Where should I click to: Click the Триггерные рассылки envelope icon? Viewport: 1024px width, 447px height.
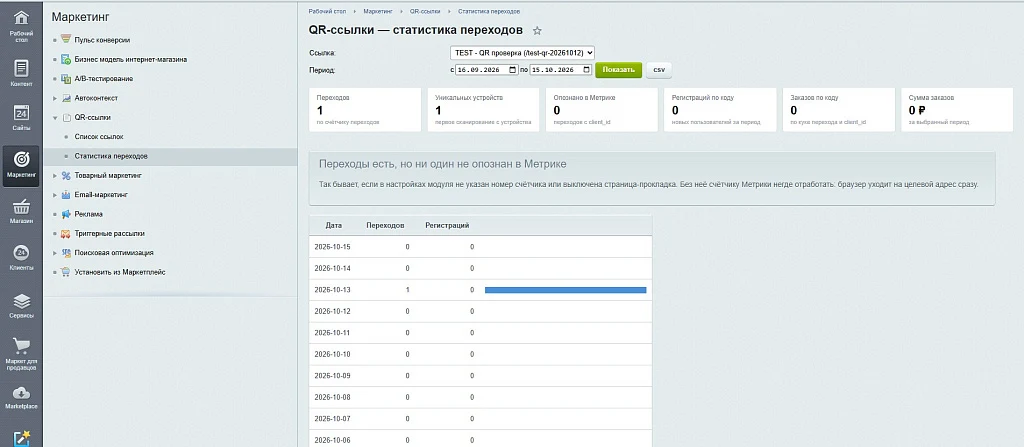65,233
